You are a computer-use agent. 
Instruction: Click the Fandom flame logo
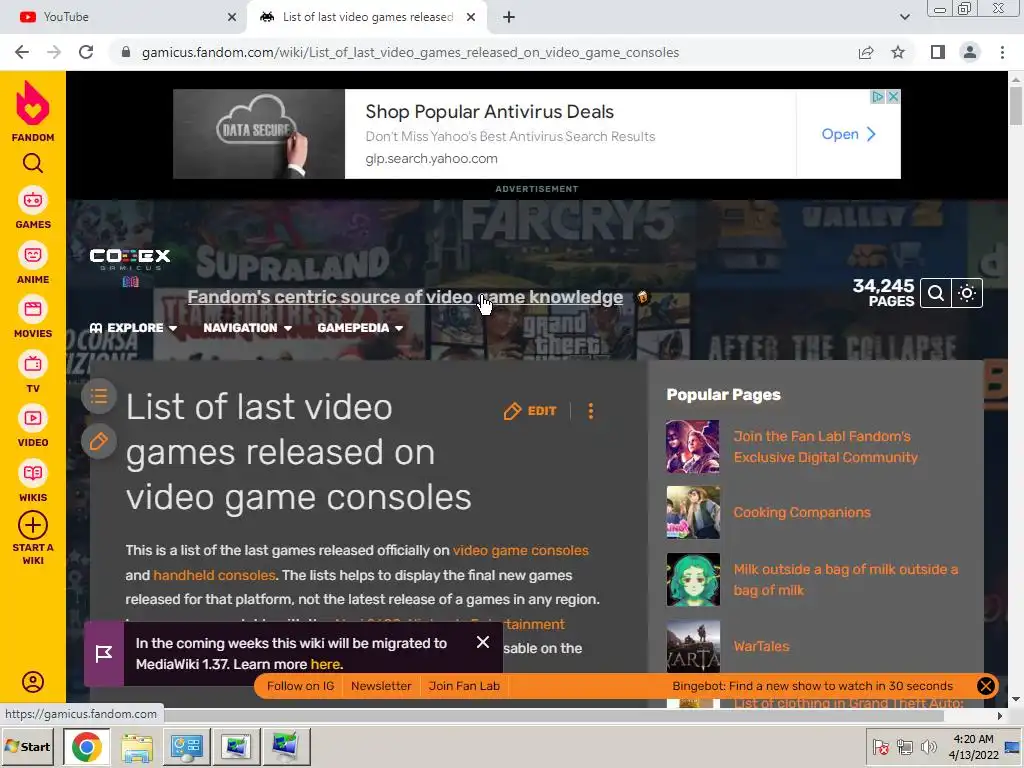pyautogui.click(x=33, y=103)
